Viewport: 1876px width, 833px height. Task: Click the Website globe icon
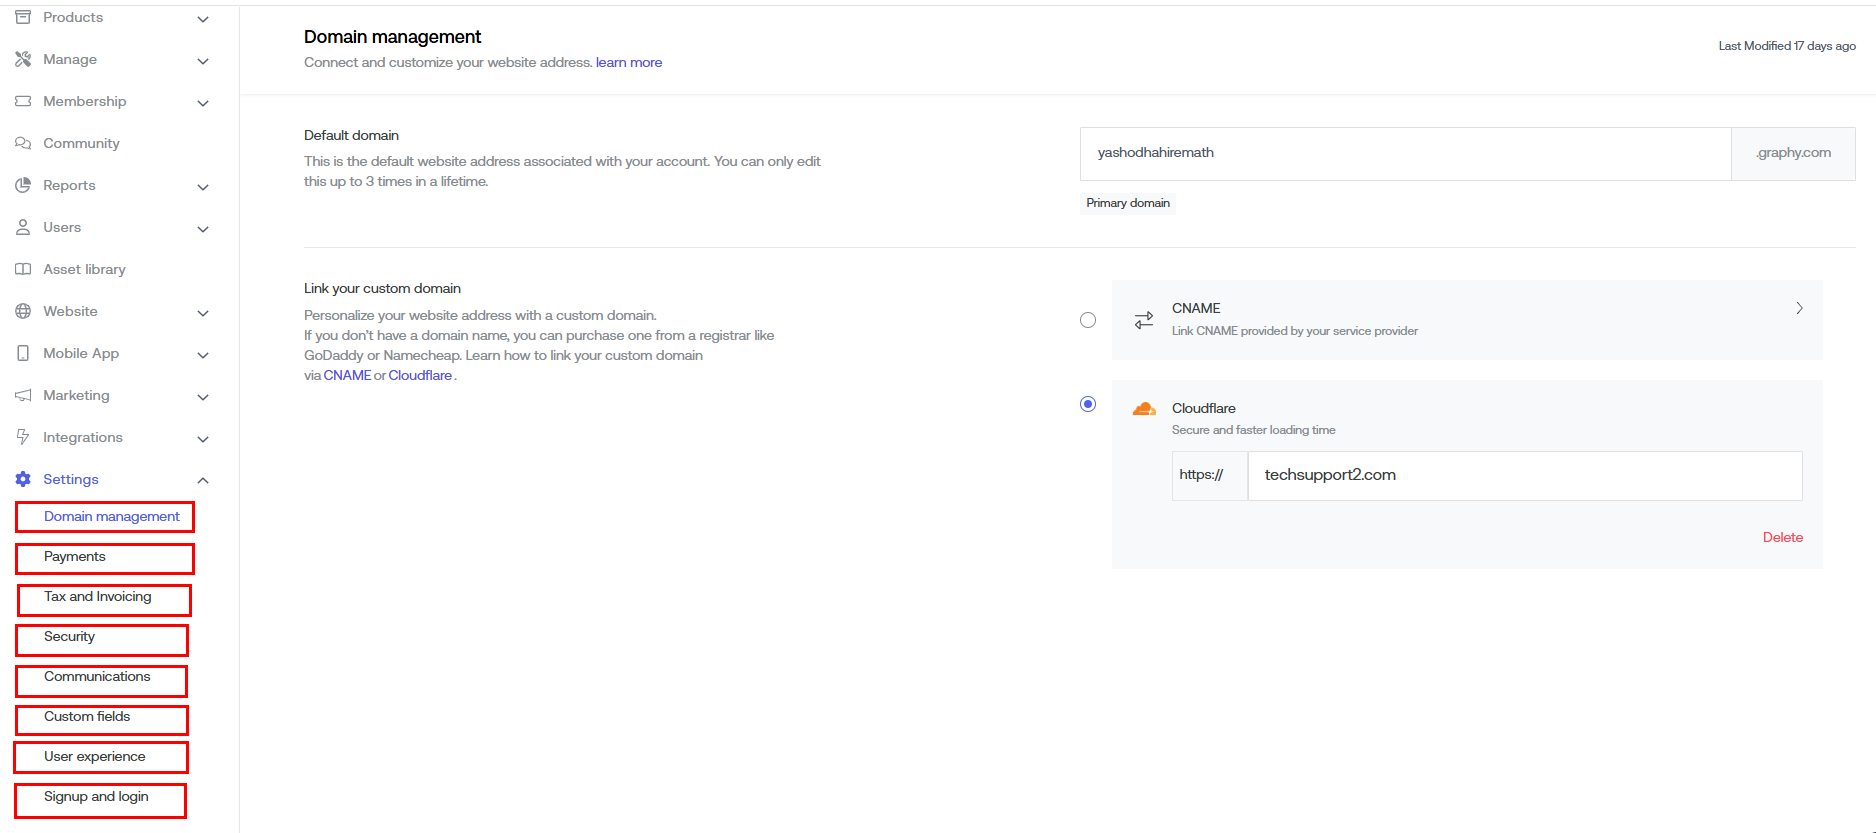tap(23, 311)
